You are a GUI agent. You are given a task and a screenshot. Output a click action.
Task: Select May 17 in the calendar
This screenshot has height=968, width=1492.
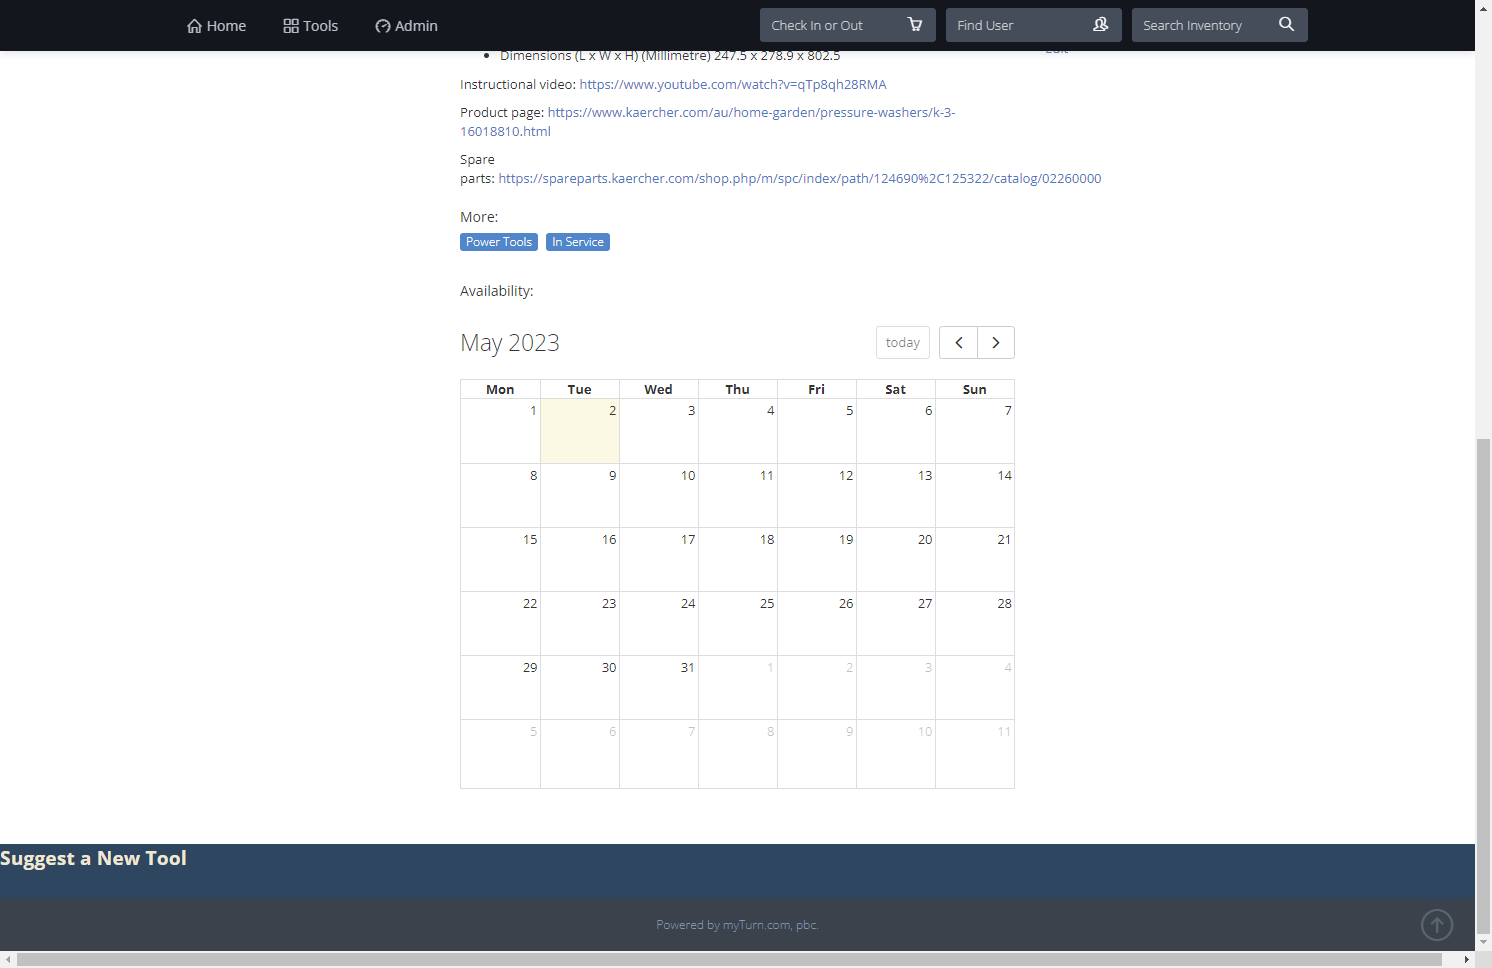click(x=659, y=559)
